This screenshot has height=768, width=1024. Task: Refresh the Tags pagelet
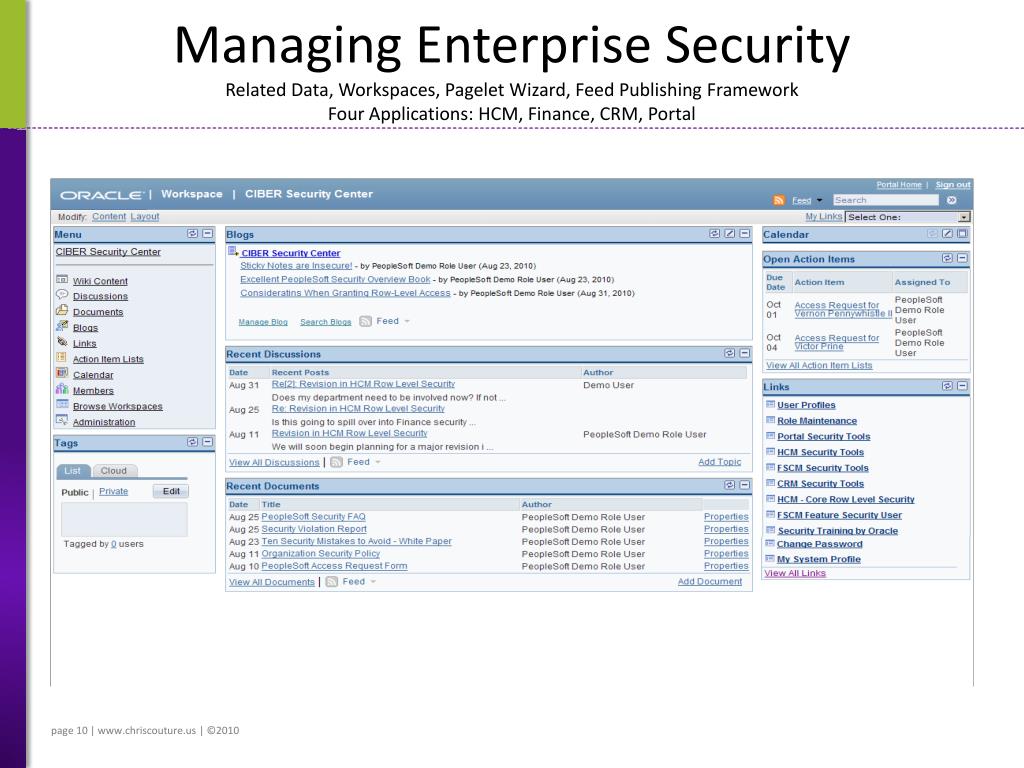coord(193,442)
